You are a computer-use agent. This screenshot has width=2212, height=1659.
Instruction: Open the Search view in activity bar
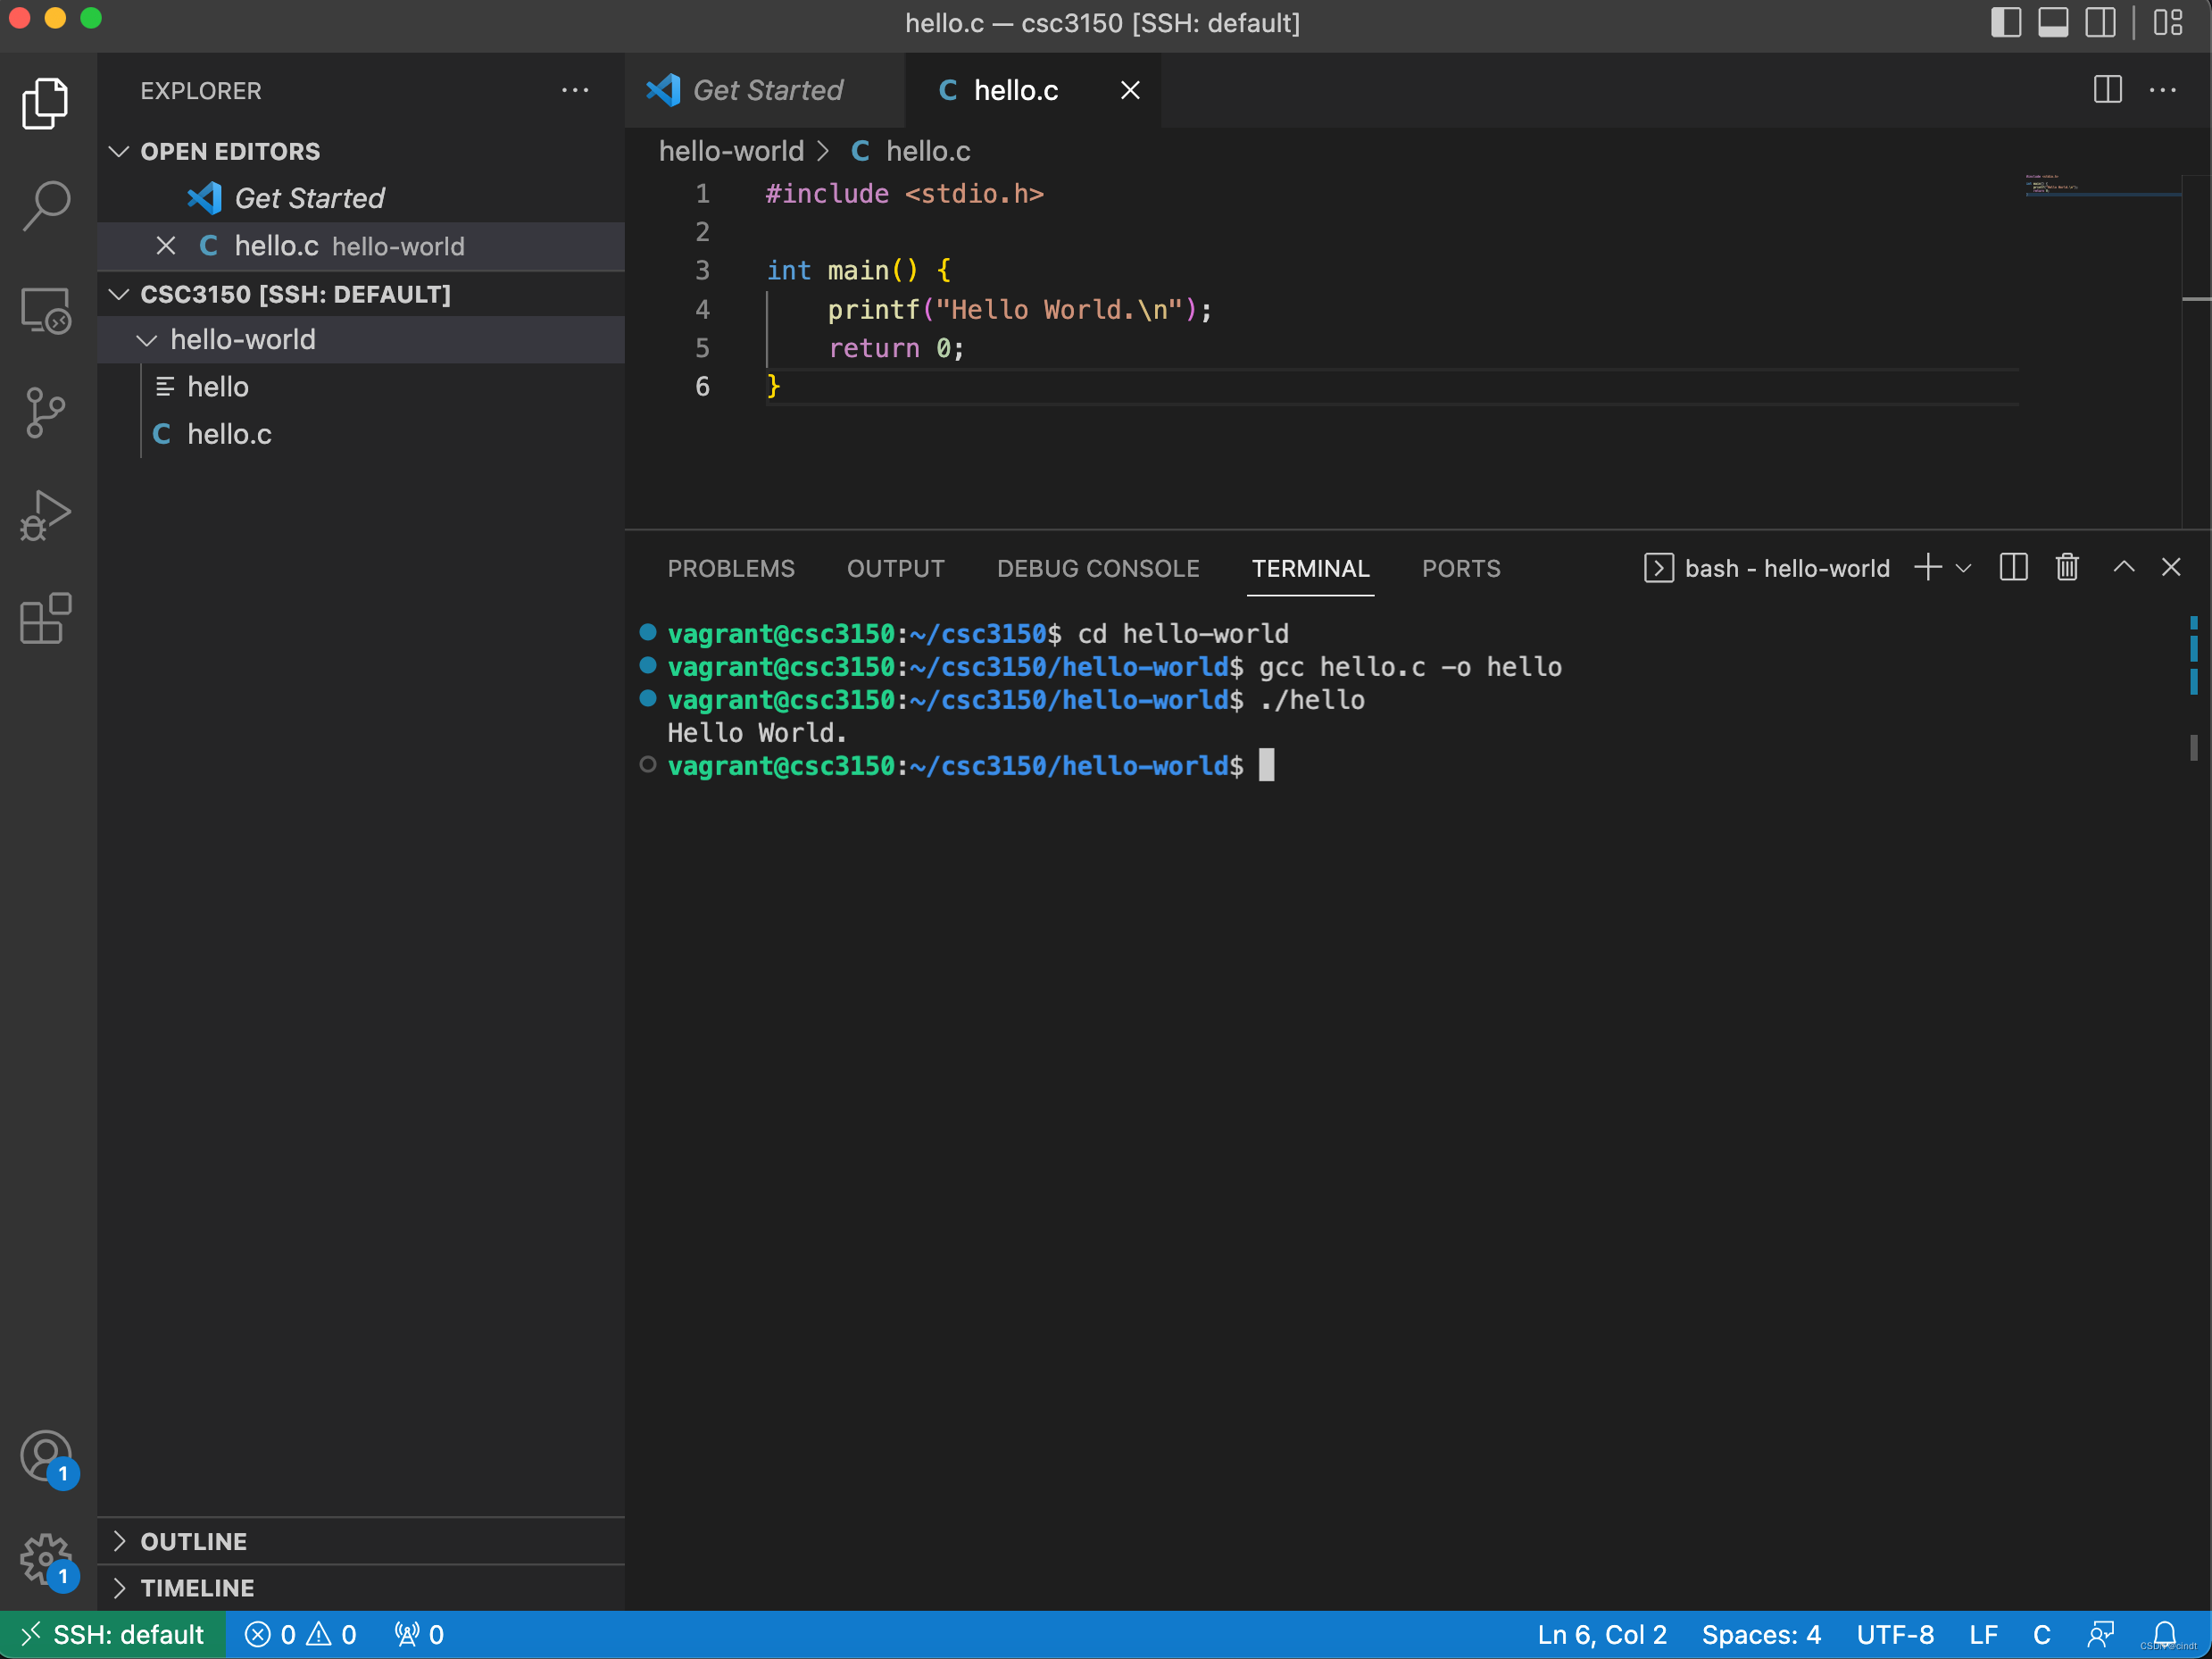coord(46,206)
